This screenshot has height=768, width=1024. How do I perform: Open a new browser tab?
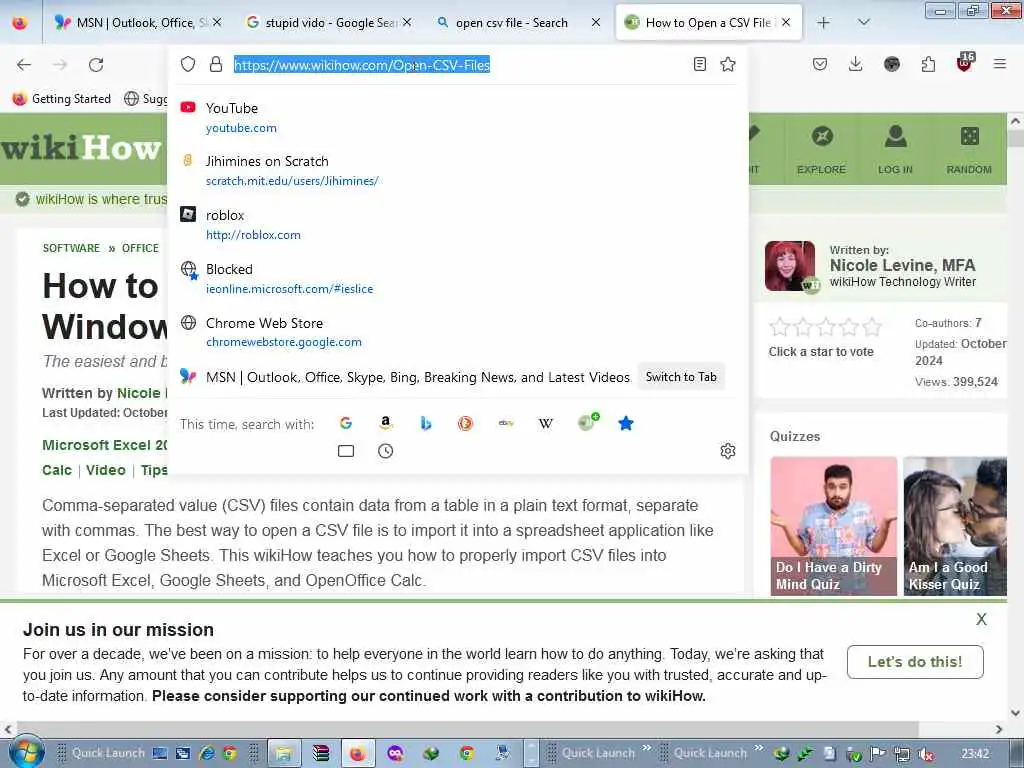click(x=823, y=23)
